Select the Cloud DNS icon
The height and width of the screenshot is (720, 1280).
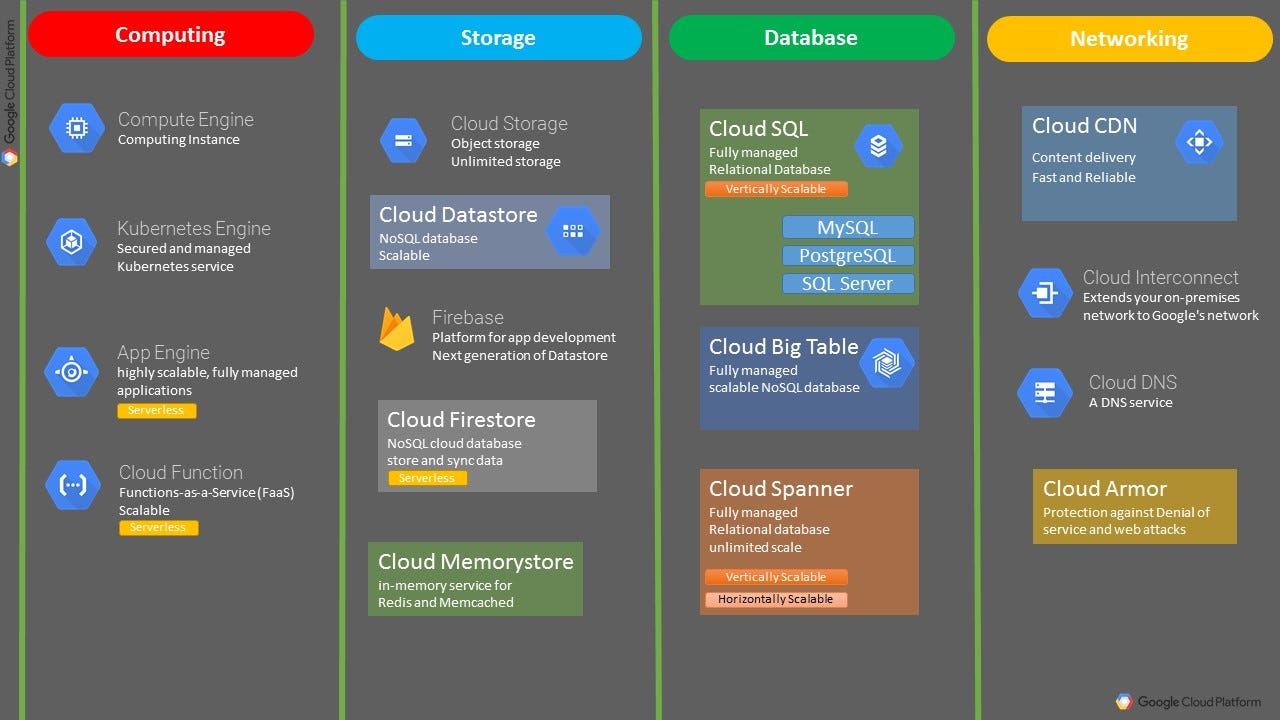pyautogui.click(x=1044, y=392)
